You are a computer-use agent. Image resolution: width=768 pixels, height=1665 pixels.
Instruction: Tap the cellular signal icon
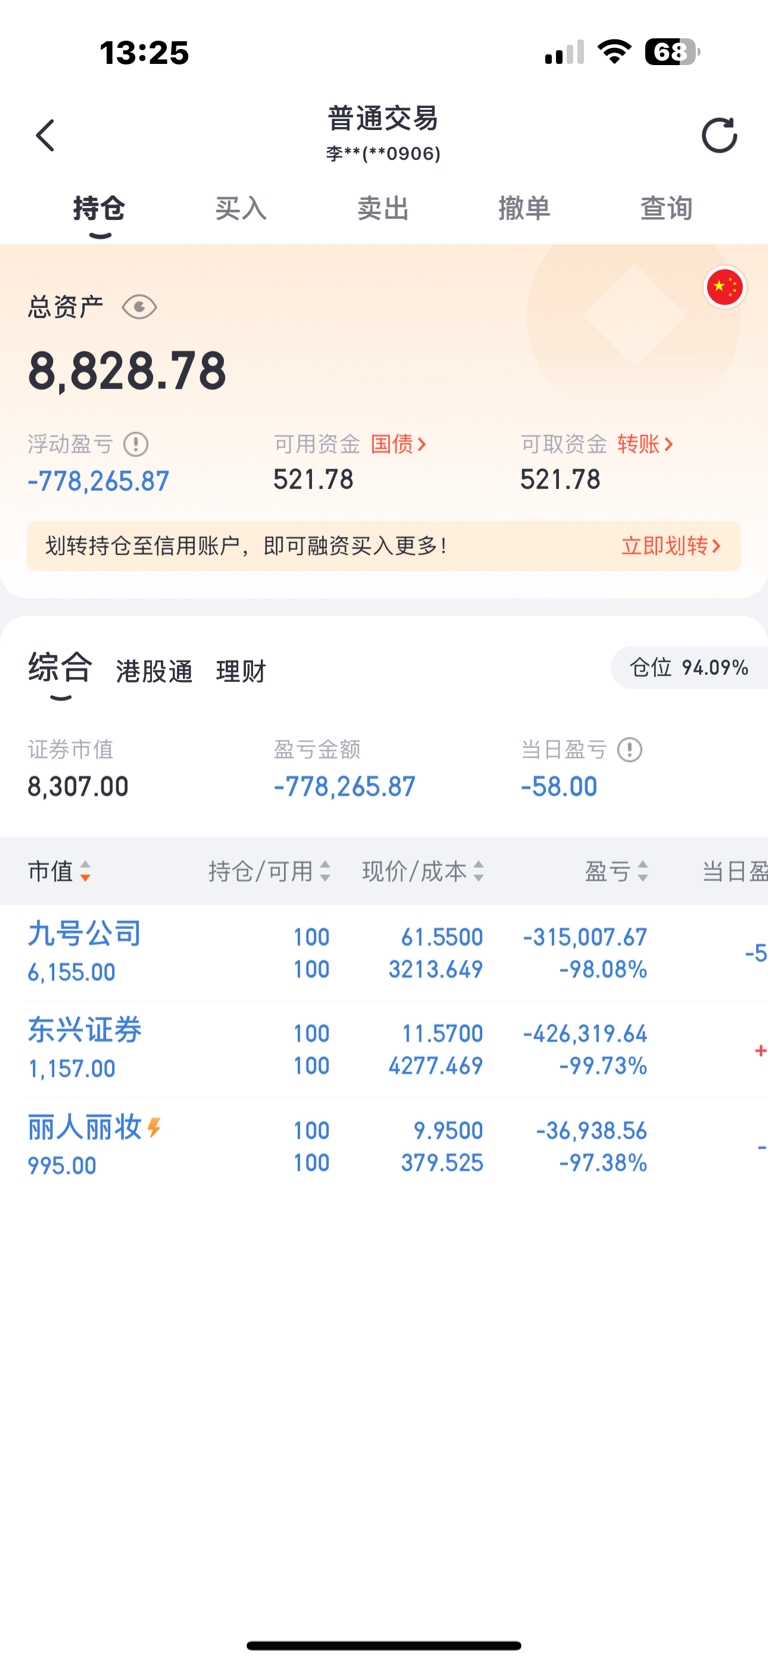click(564, 52)
